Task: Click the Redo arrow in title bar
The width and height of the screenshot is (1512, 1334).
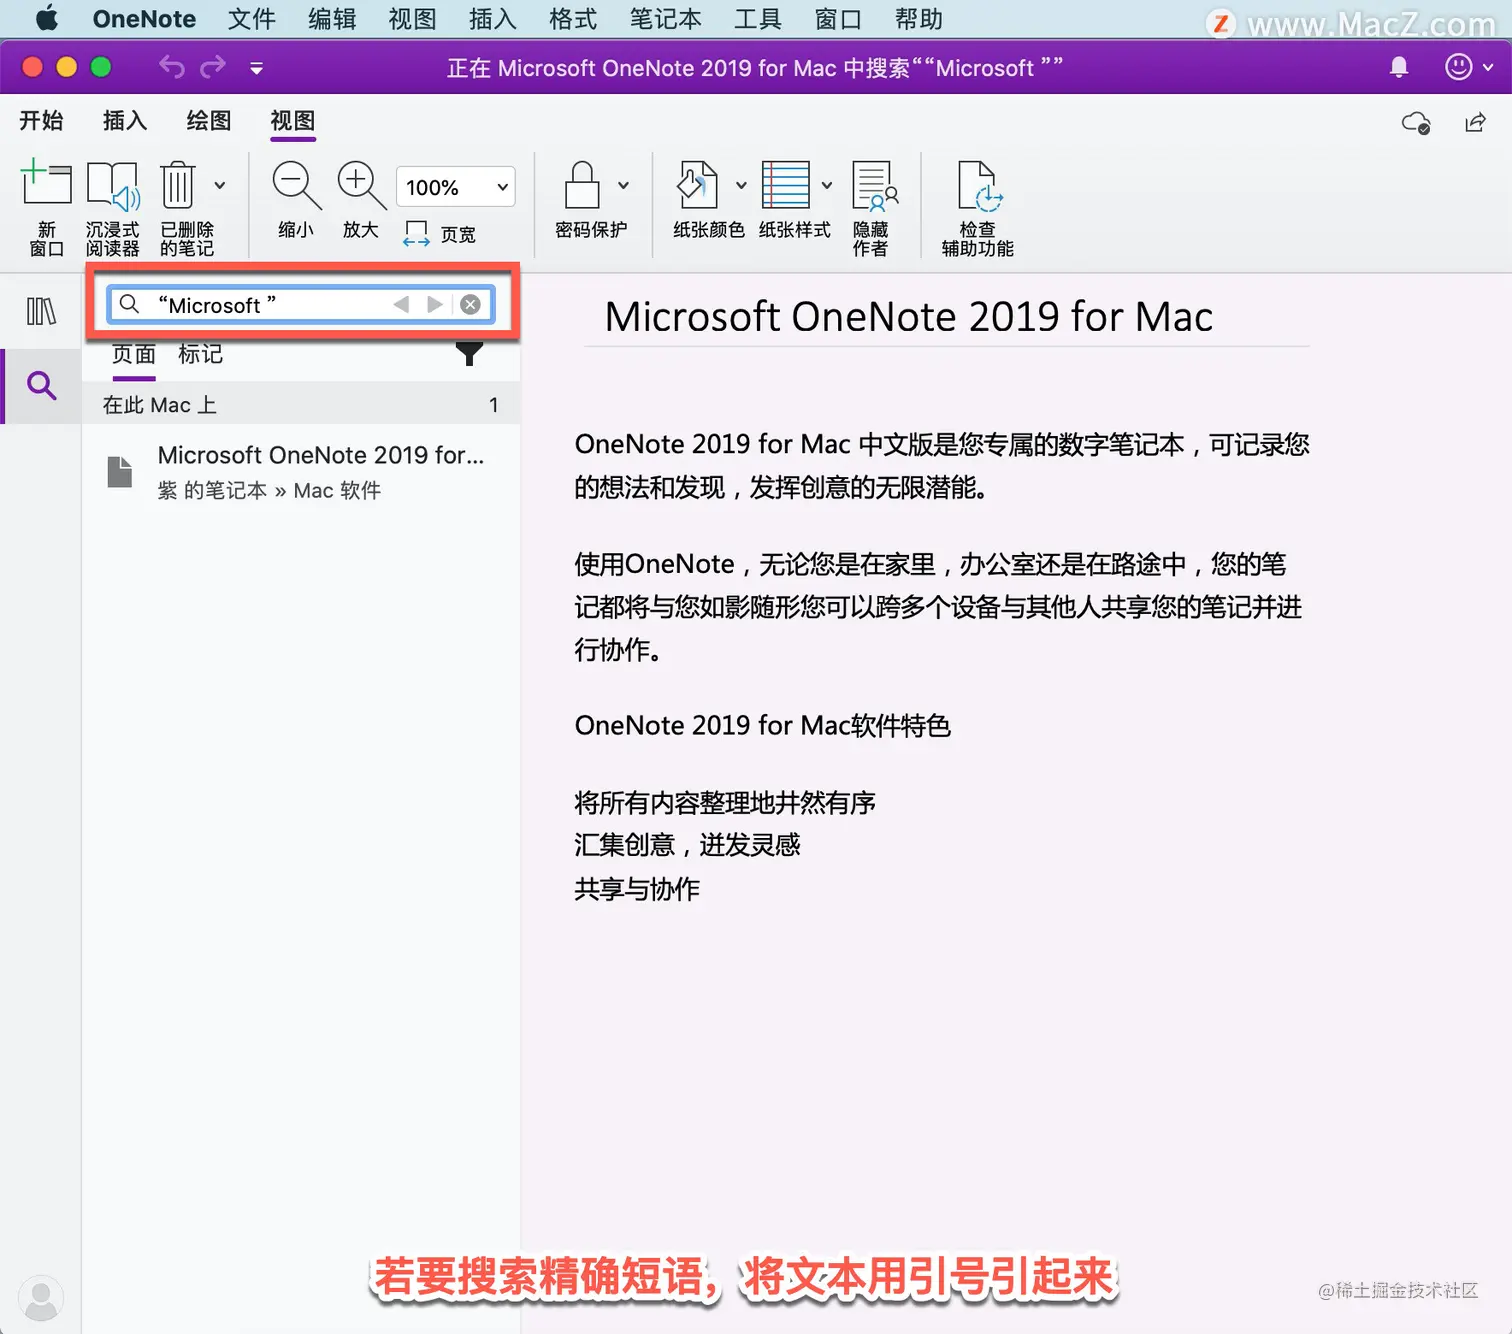Action: [x=213, y=67]
